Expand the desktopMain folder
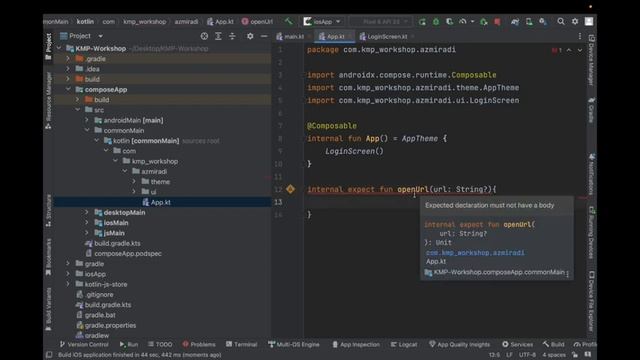640x360 pixels. (x=87, y=212)
